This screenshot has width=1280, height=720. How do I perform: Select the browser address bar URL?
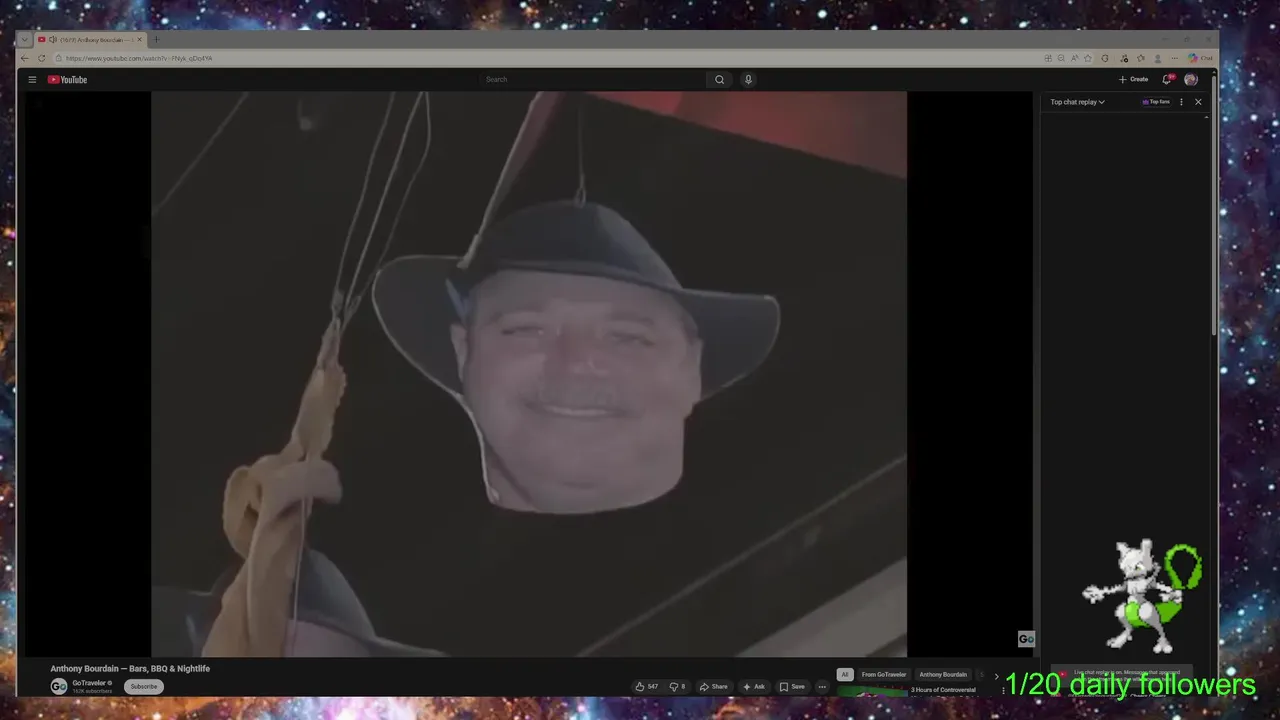pos(139,58)
